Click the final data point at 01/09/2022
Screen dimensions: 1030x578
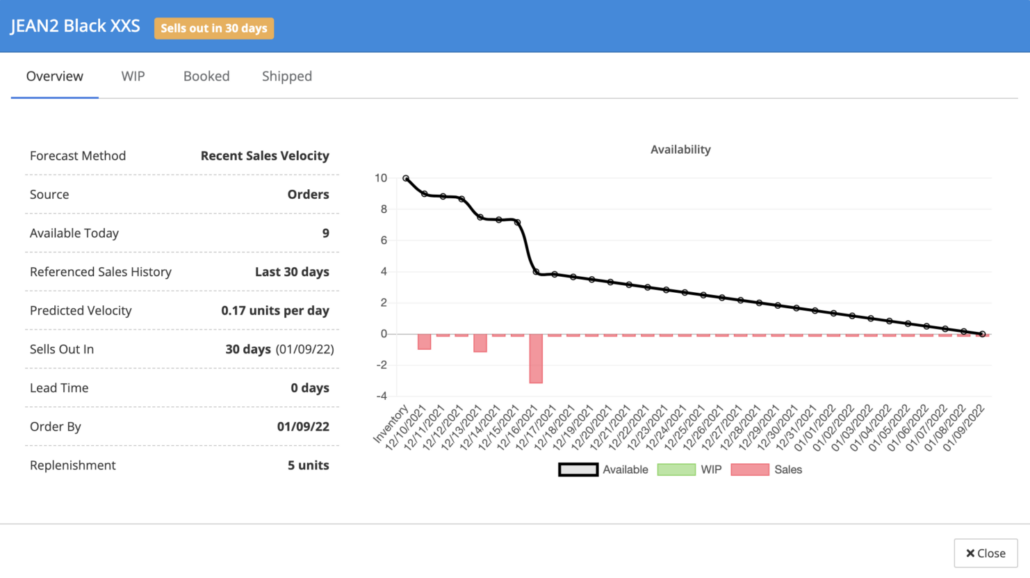point(982,334)
